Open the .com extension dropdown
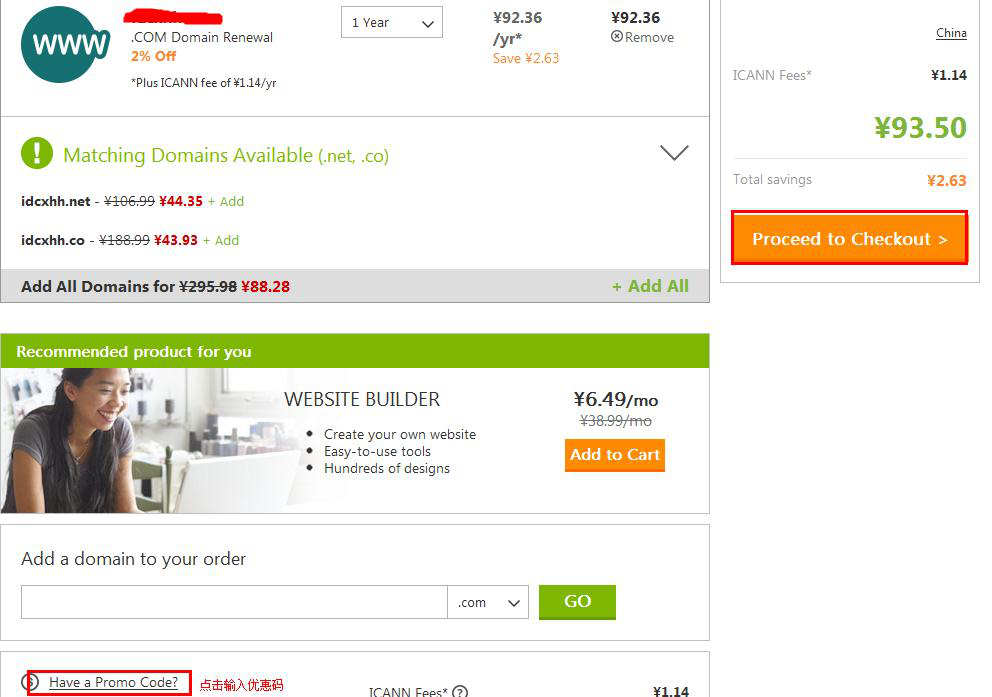This screenshot has width=992, height=697. (x=488, y=602)
